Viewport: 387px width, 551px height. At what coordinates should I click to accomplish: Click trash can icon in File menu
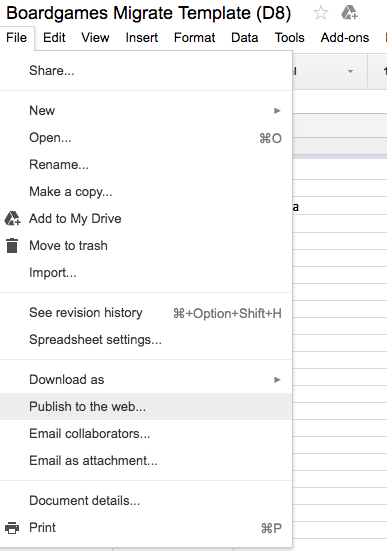tap(12, 245)
